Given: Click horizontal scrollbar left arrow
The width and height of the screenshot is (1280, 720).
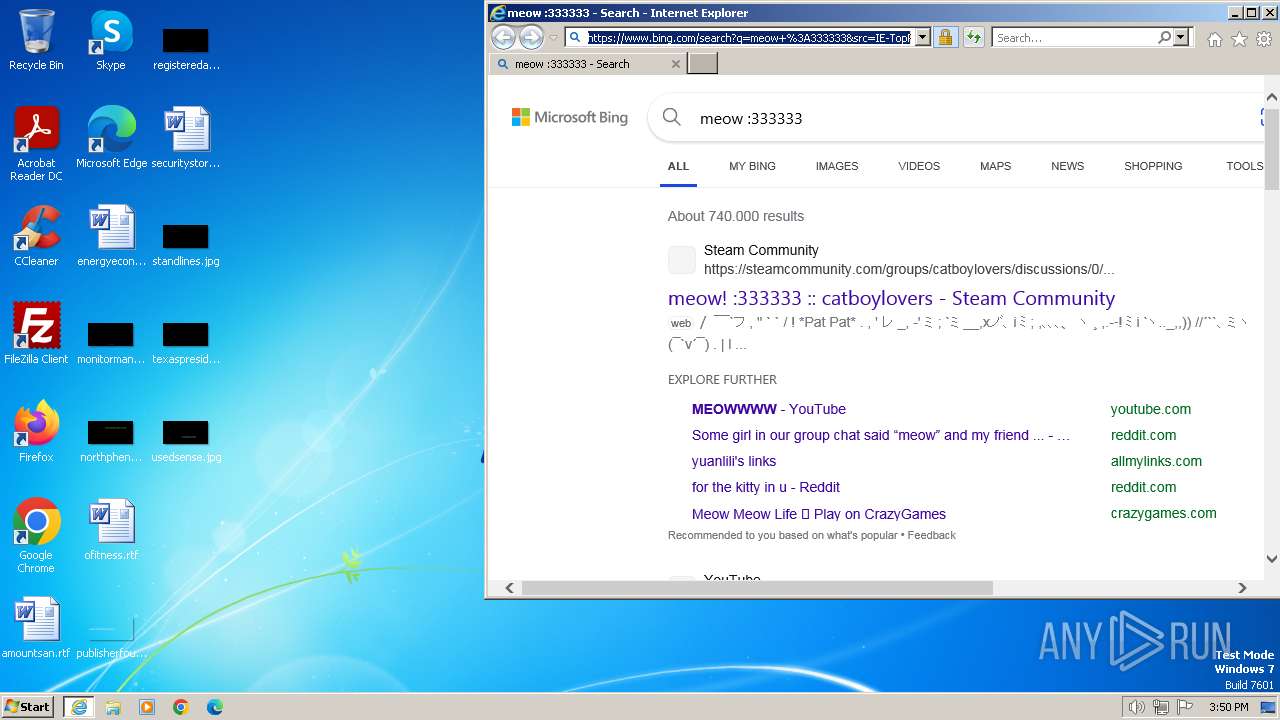Looking at the screenshot, I should 509,588.
